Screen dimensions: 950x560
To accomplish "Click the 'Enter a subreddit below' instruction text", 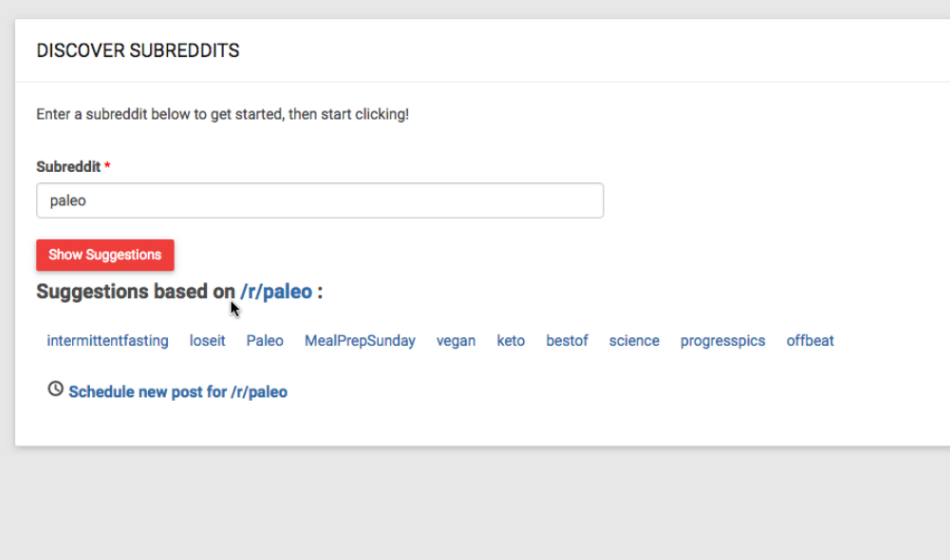I will point(222,114).
